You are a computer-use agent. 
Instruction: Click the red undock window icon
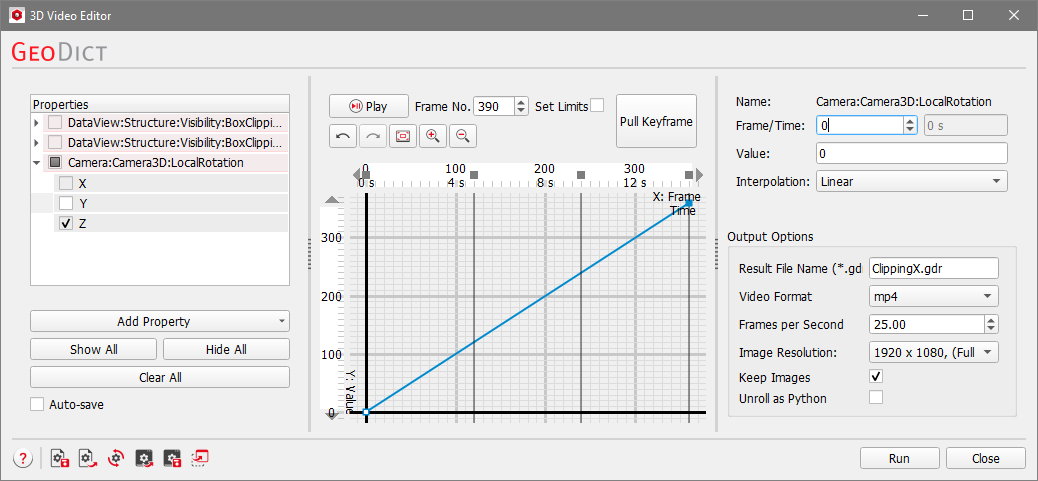click(200, 458)
